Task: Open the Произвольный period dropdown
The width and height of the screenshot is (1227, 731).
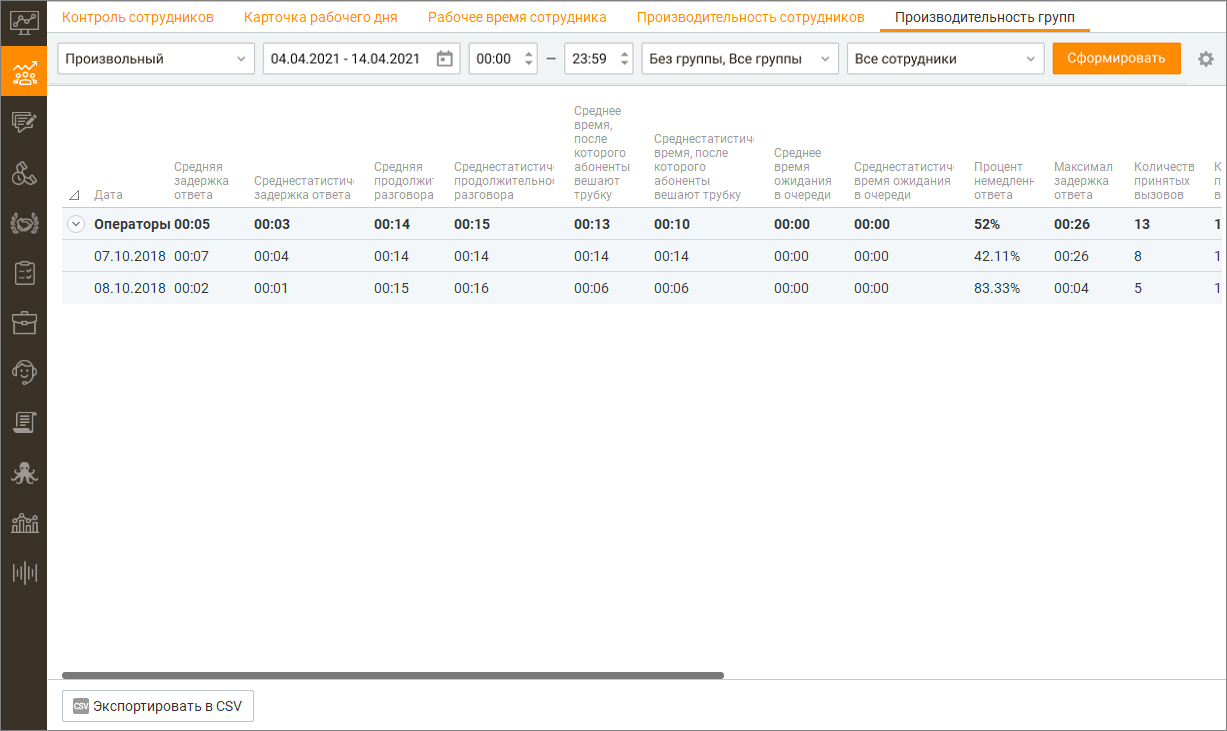Action: click(x=156, y=59)
